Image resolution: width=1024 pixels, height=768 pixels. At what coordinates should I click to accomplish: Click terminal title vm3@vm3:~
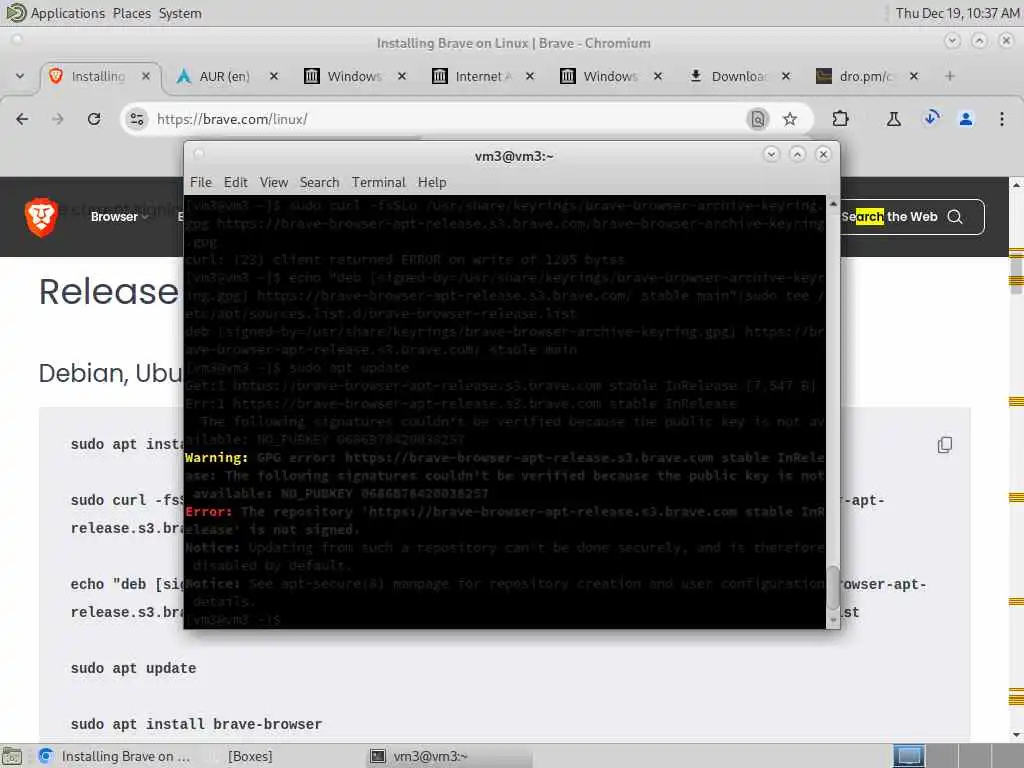tap(514, 156)
